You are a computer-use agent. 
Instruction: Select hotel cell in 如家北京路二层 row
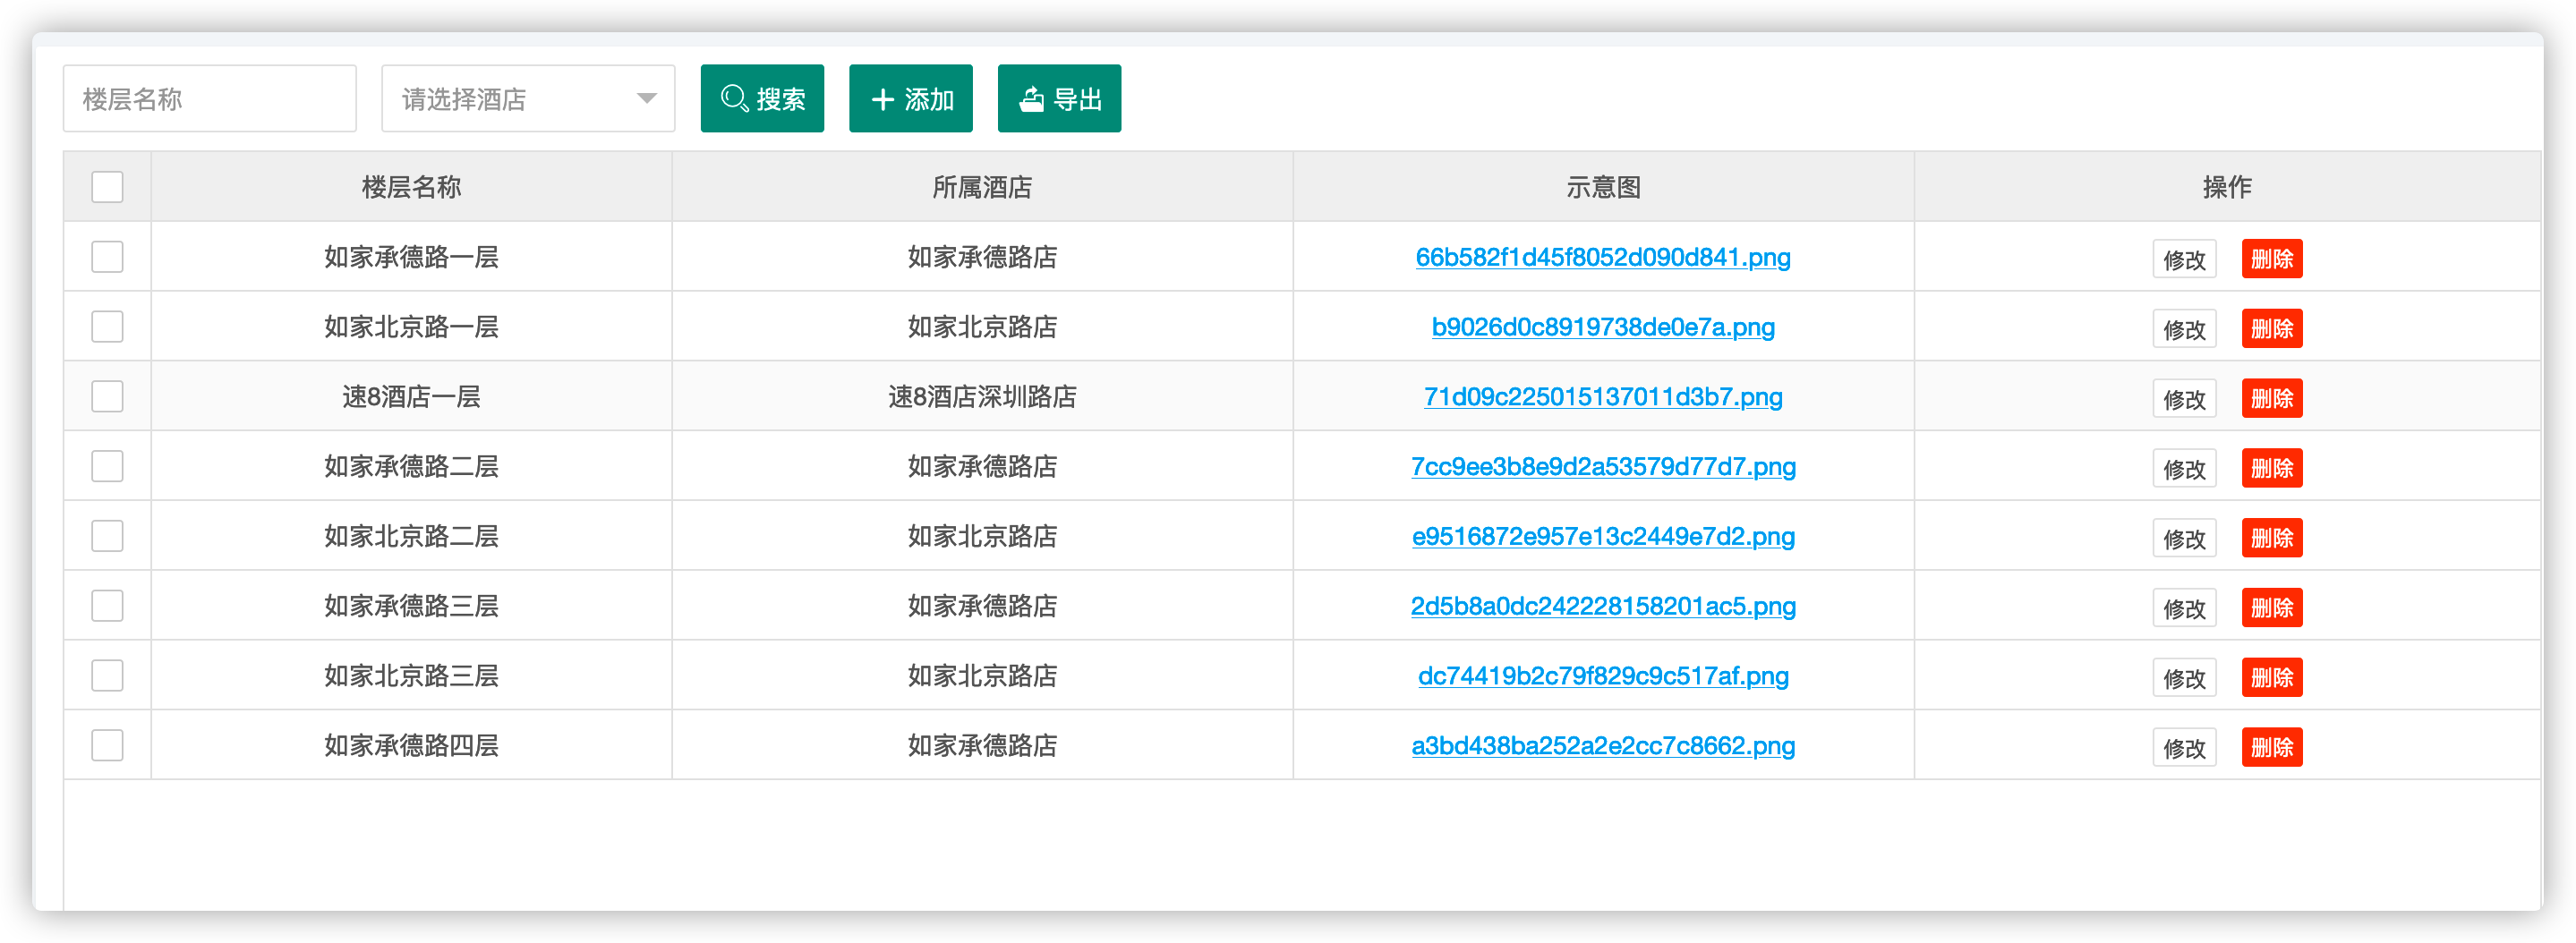(982, 536)
